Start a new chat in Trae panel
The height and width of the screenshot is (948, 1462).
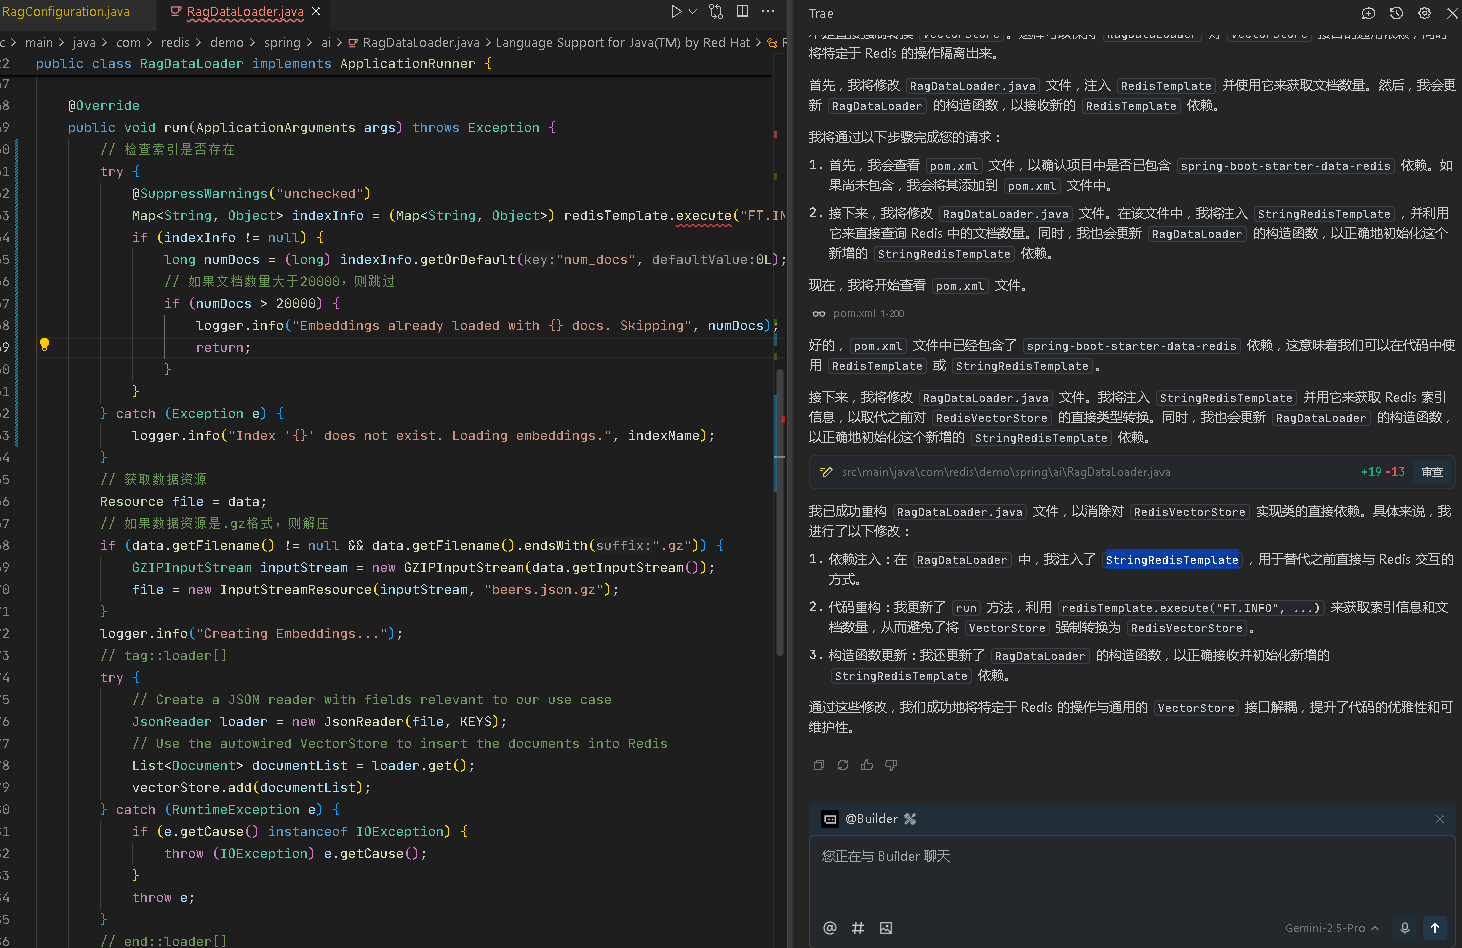[x=1368, y=13]
